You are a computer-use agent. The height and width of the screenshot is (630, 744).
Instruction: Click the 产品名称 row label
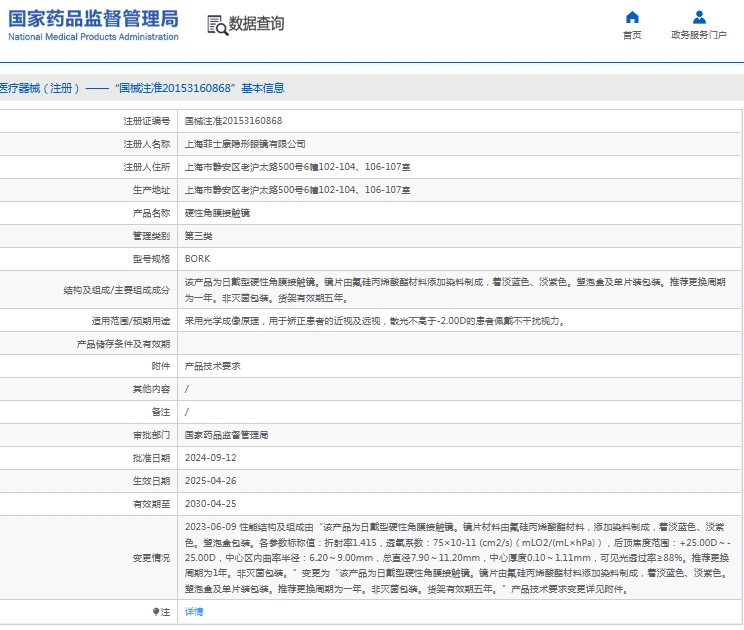[x=151, y=213]
